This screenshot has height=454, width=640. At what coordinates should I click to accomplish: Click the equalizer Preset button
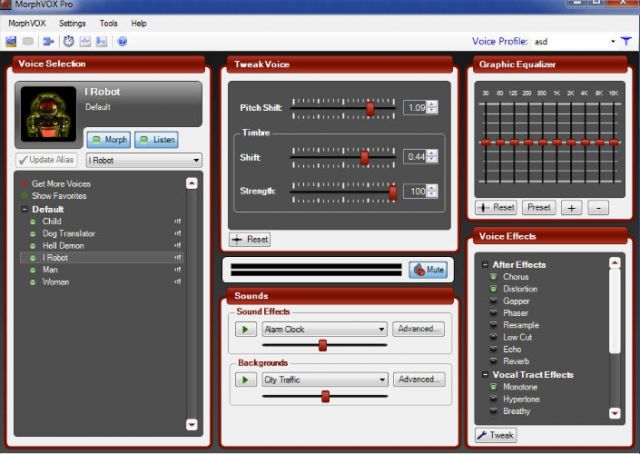[539, 207]
